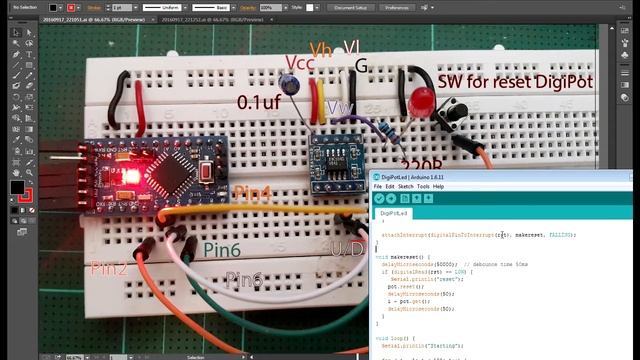Select the Slice tool
640x360 pixels.
(29, 162)
